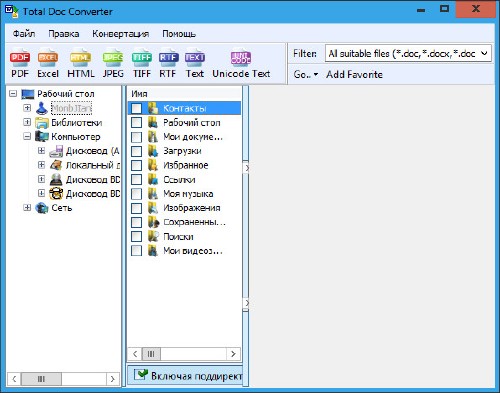Screen dimensions: 500x393
Task: Tick the Загрузки folder checkbox
Action: coord(136,151)
